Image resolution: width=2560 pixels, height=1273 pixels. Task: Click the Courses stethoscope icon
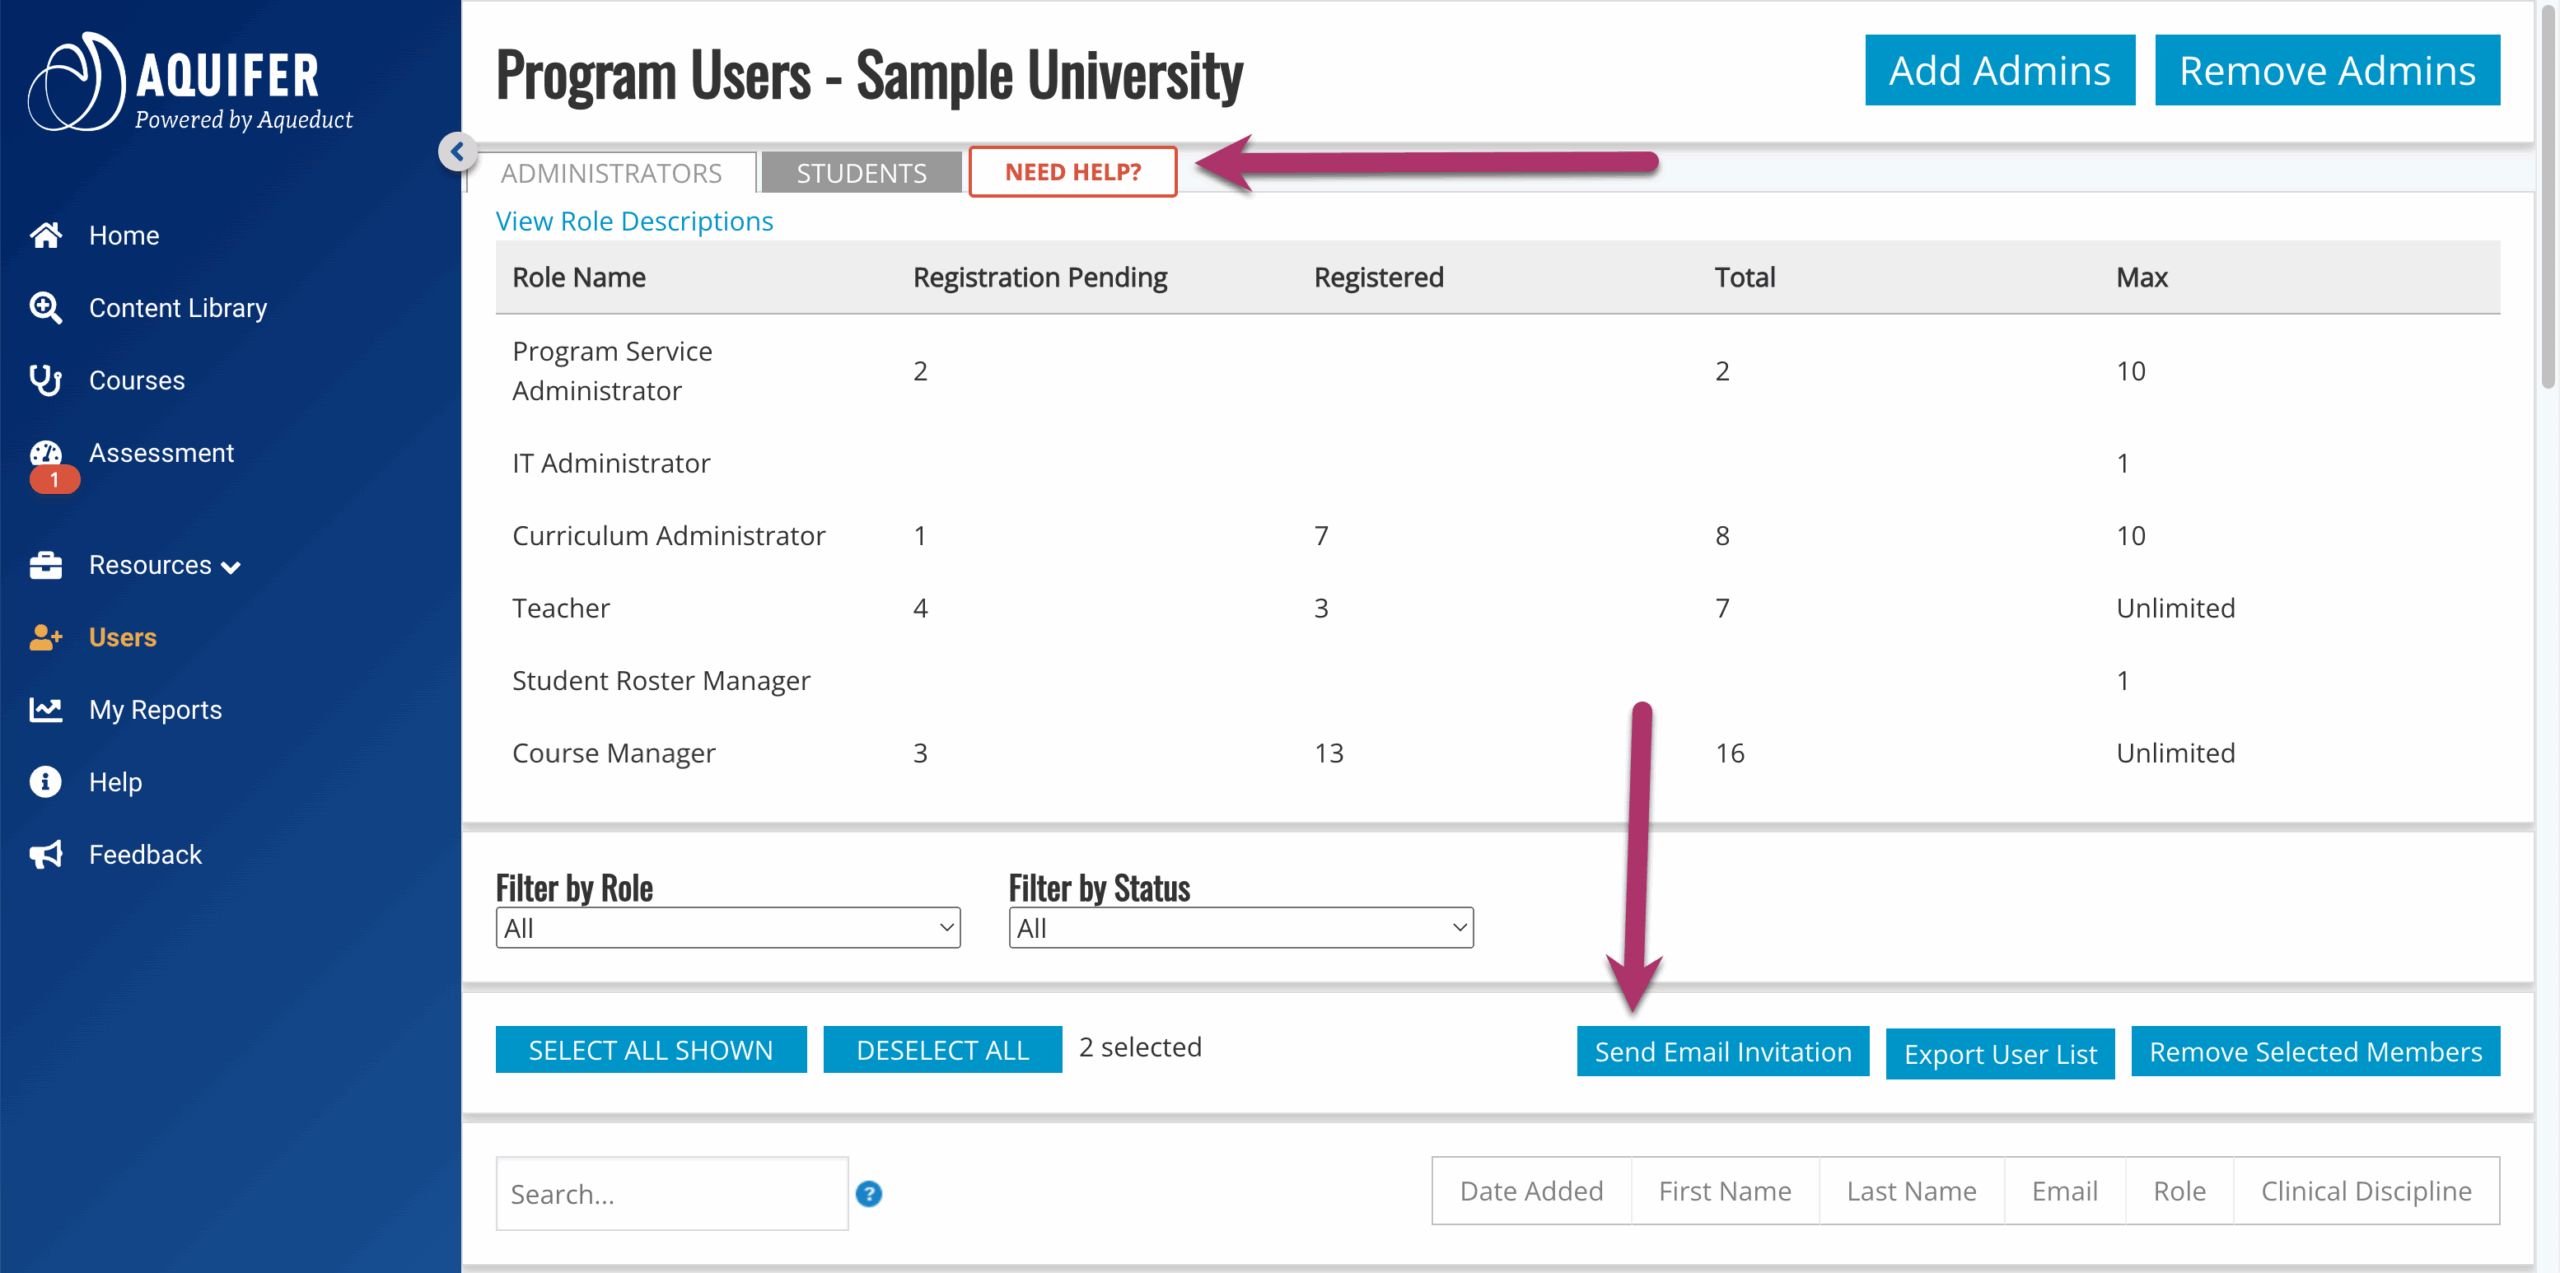[x=45, y=380]
